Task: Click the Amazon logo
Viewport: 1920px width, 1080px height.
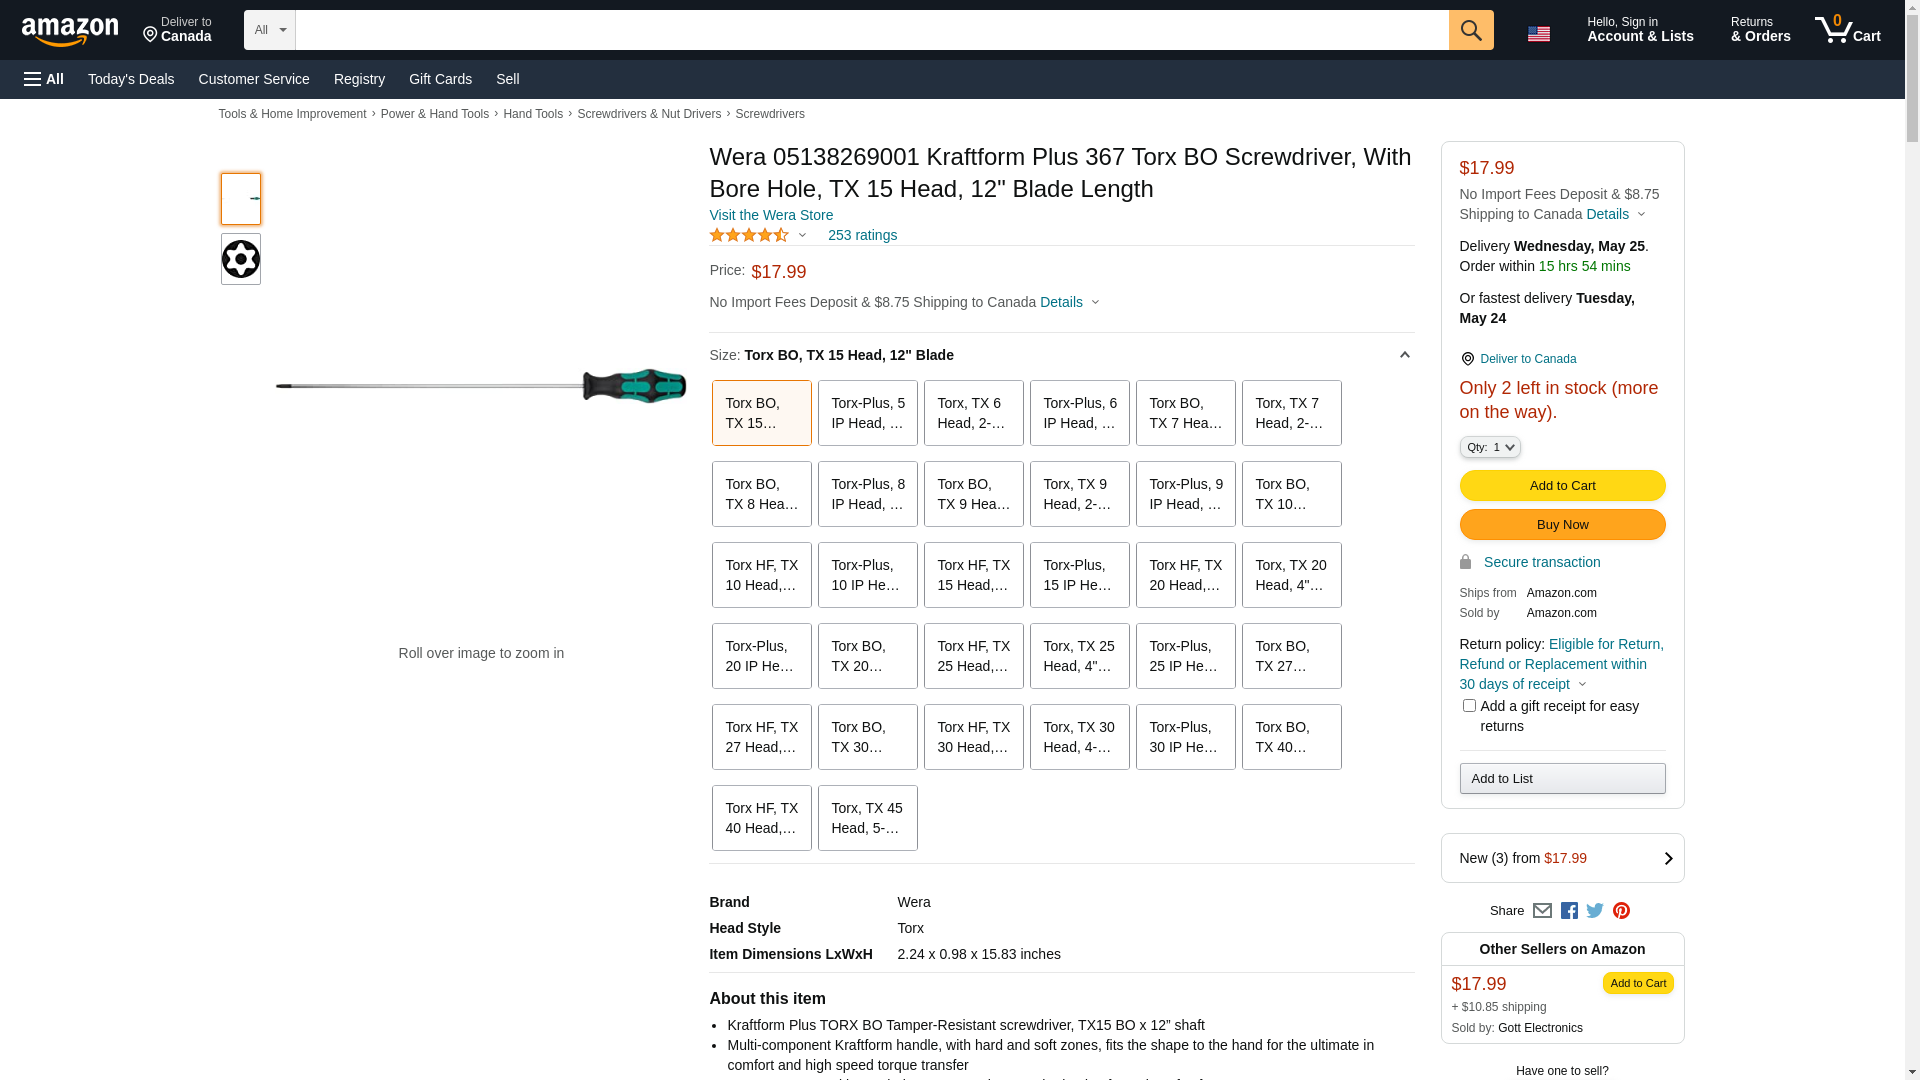Action: [x=70, y=31]
